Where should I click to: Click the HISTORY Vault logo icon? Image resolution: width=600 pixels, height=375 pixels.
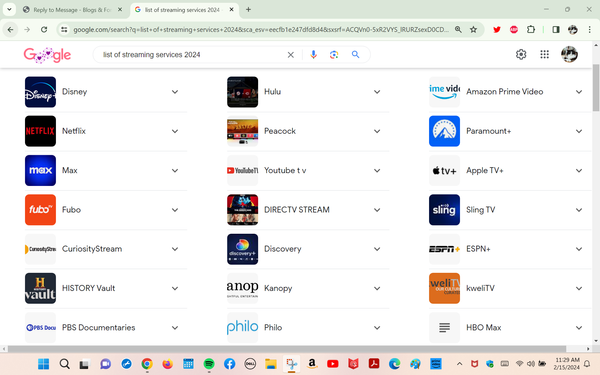[40, 288]
